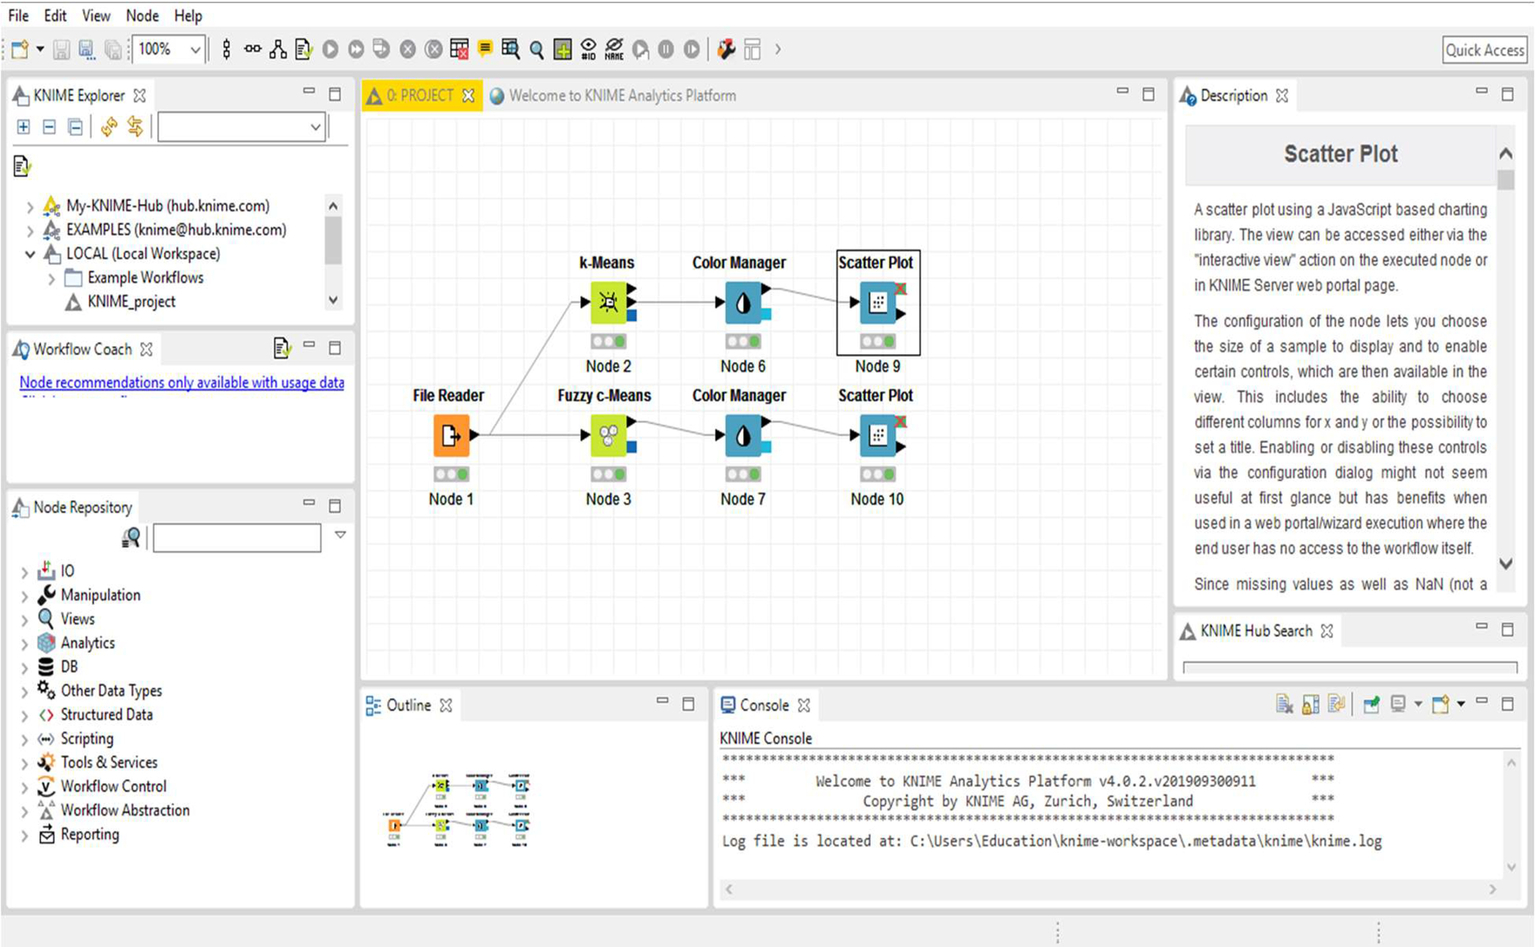
Task: Click the KNIME Hub Search input field
Action: (x=1350, y=667)
